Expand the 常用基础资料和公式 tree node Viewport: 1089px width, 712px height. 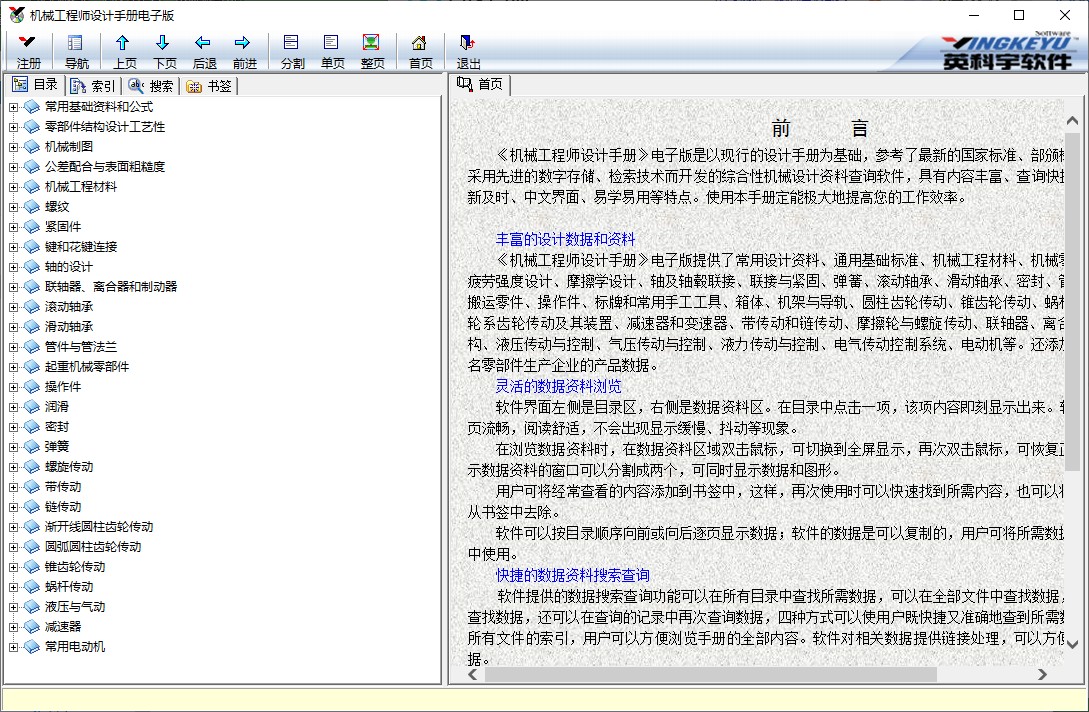point(13,107)
